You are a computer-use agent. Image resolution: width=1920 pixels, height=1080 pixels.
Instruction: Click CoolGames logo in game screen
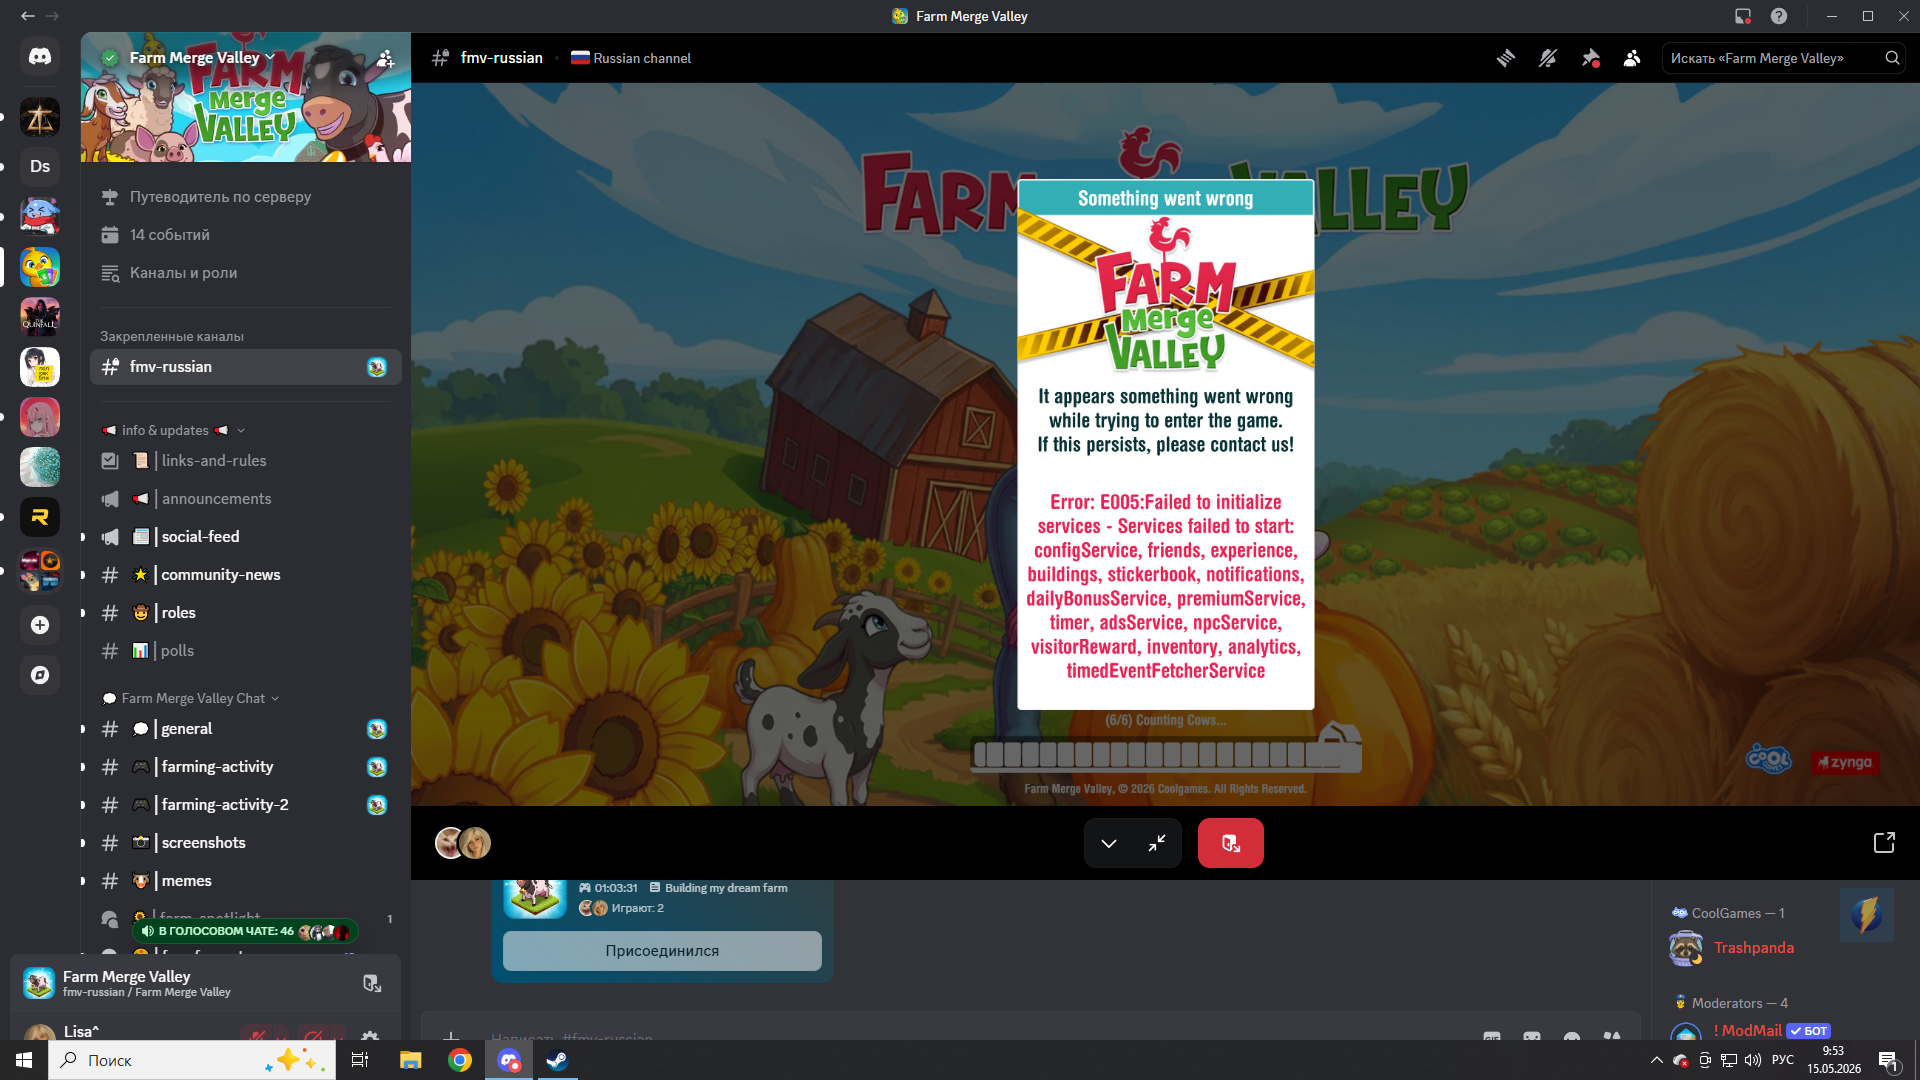coord(1768,760)
